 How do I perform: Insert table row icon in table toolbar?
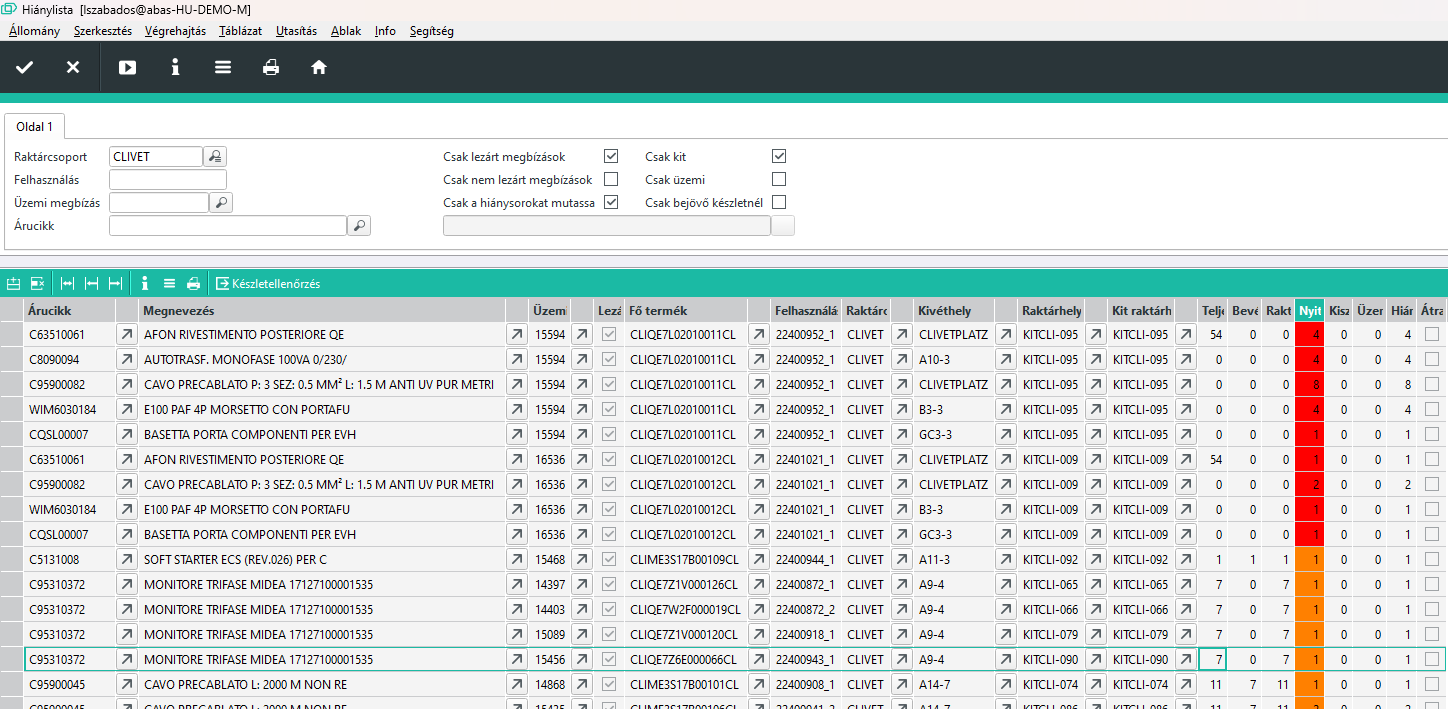pyautogui.click(x=15, y=284)
